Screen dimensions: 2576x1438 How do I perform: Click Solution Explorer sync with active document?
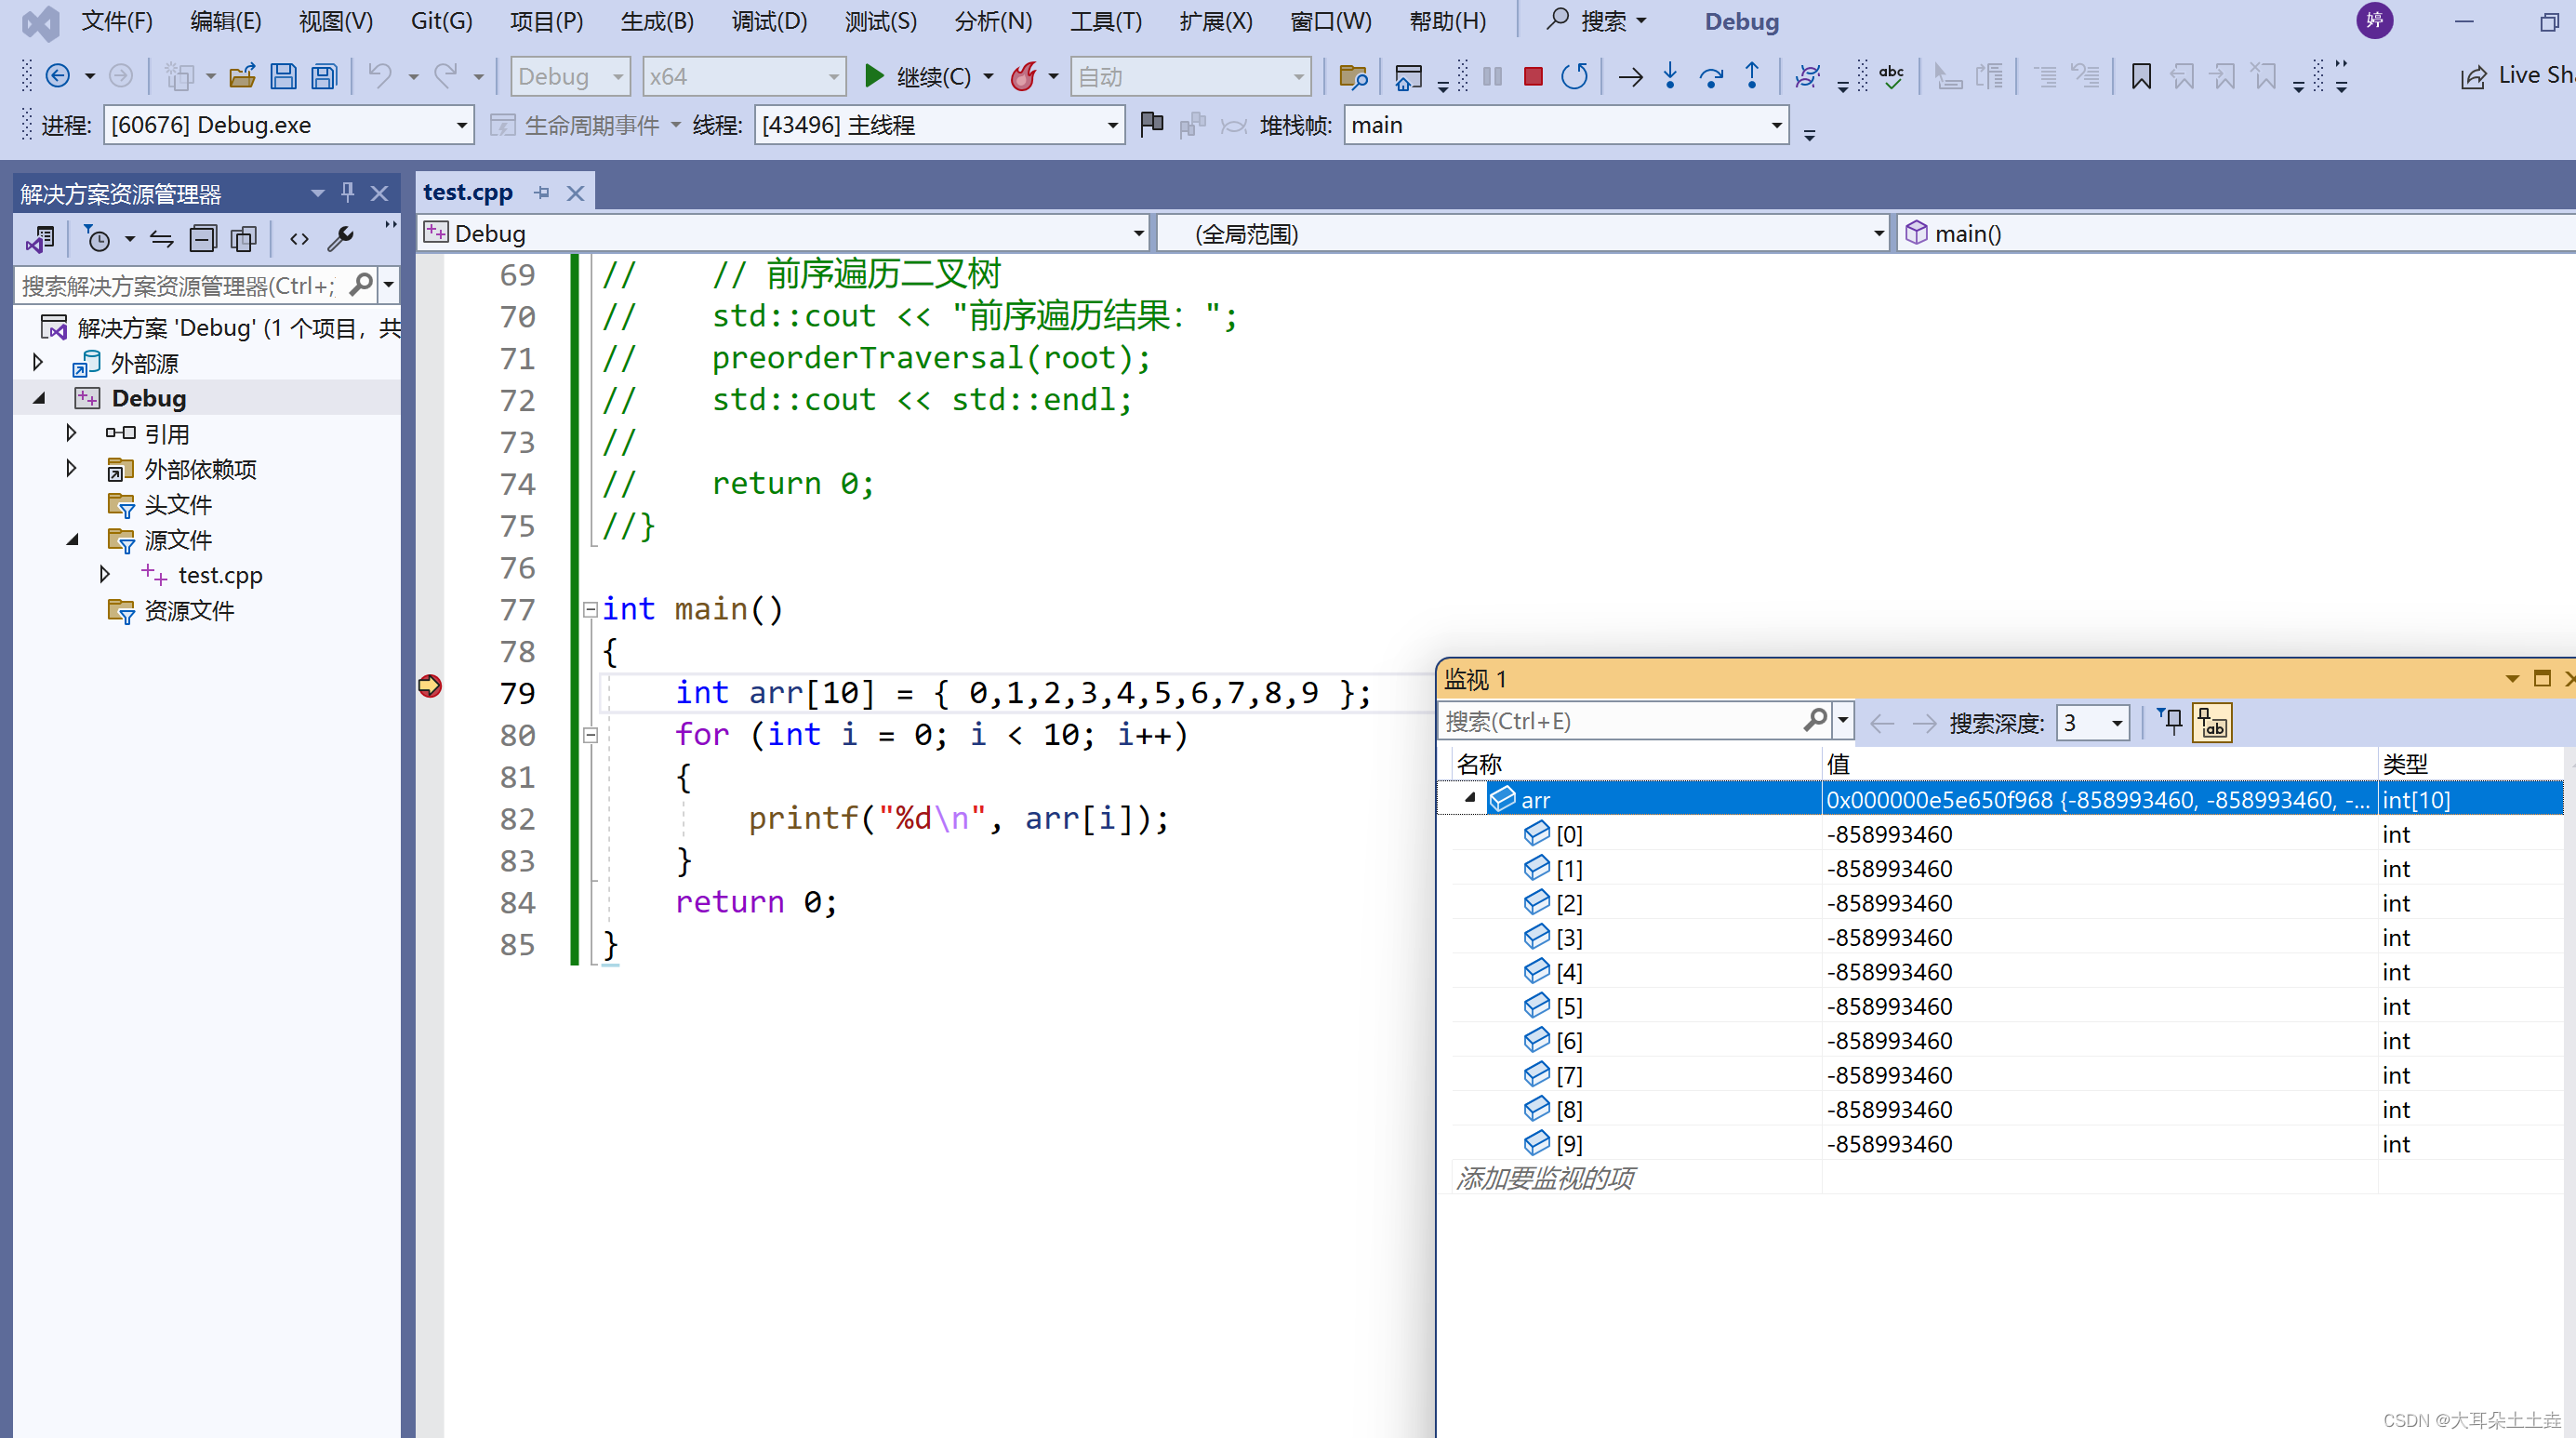(x=161, y=238)
